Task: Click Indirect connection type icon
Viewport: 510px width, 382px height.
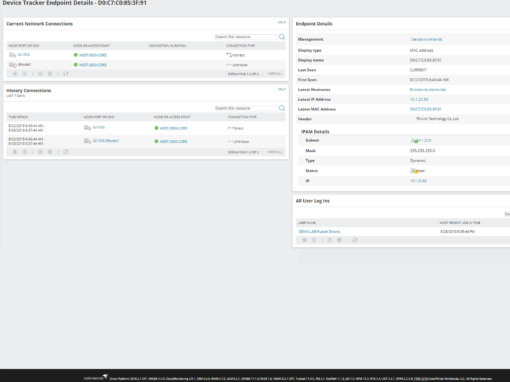Action: tap(229, 54)
